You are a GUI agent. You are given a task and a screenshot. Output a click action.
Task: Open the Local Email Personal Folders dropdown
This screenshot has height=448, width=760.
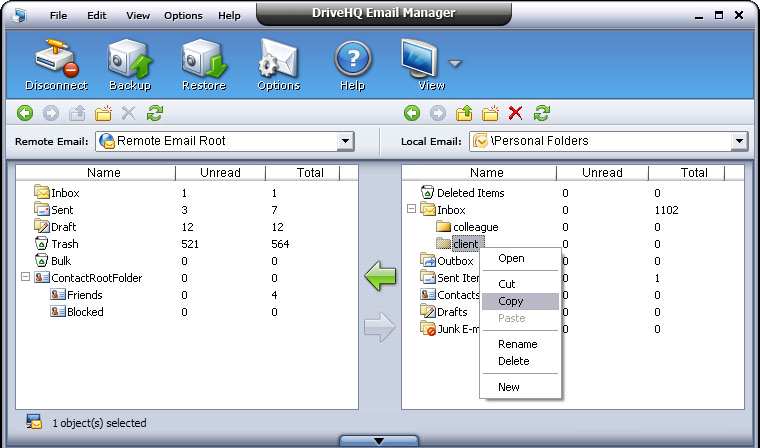(739, 142)
